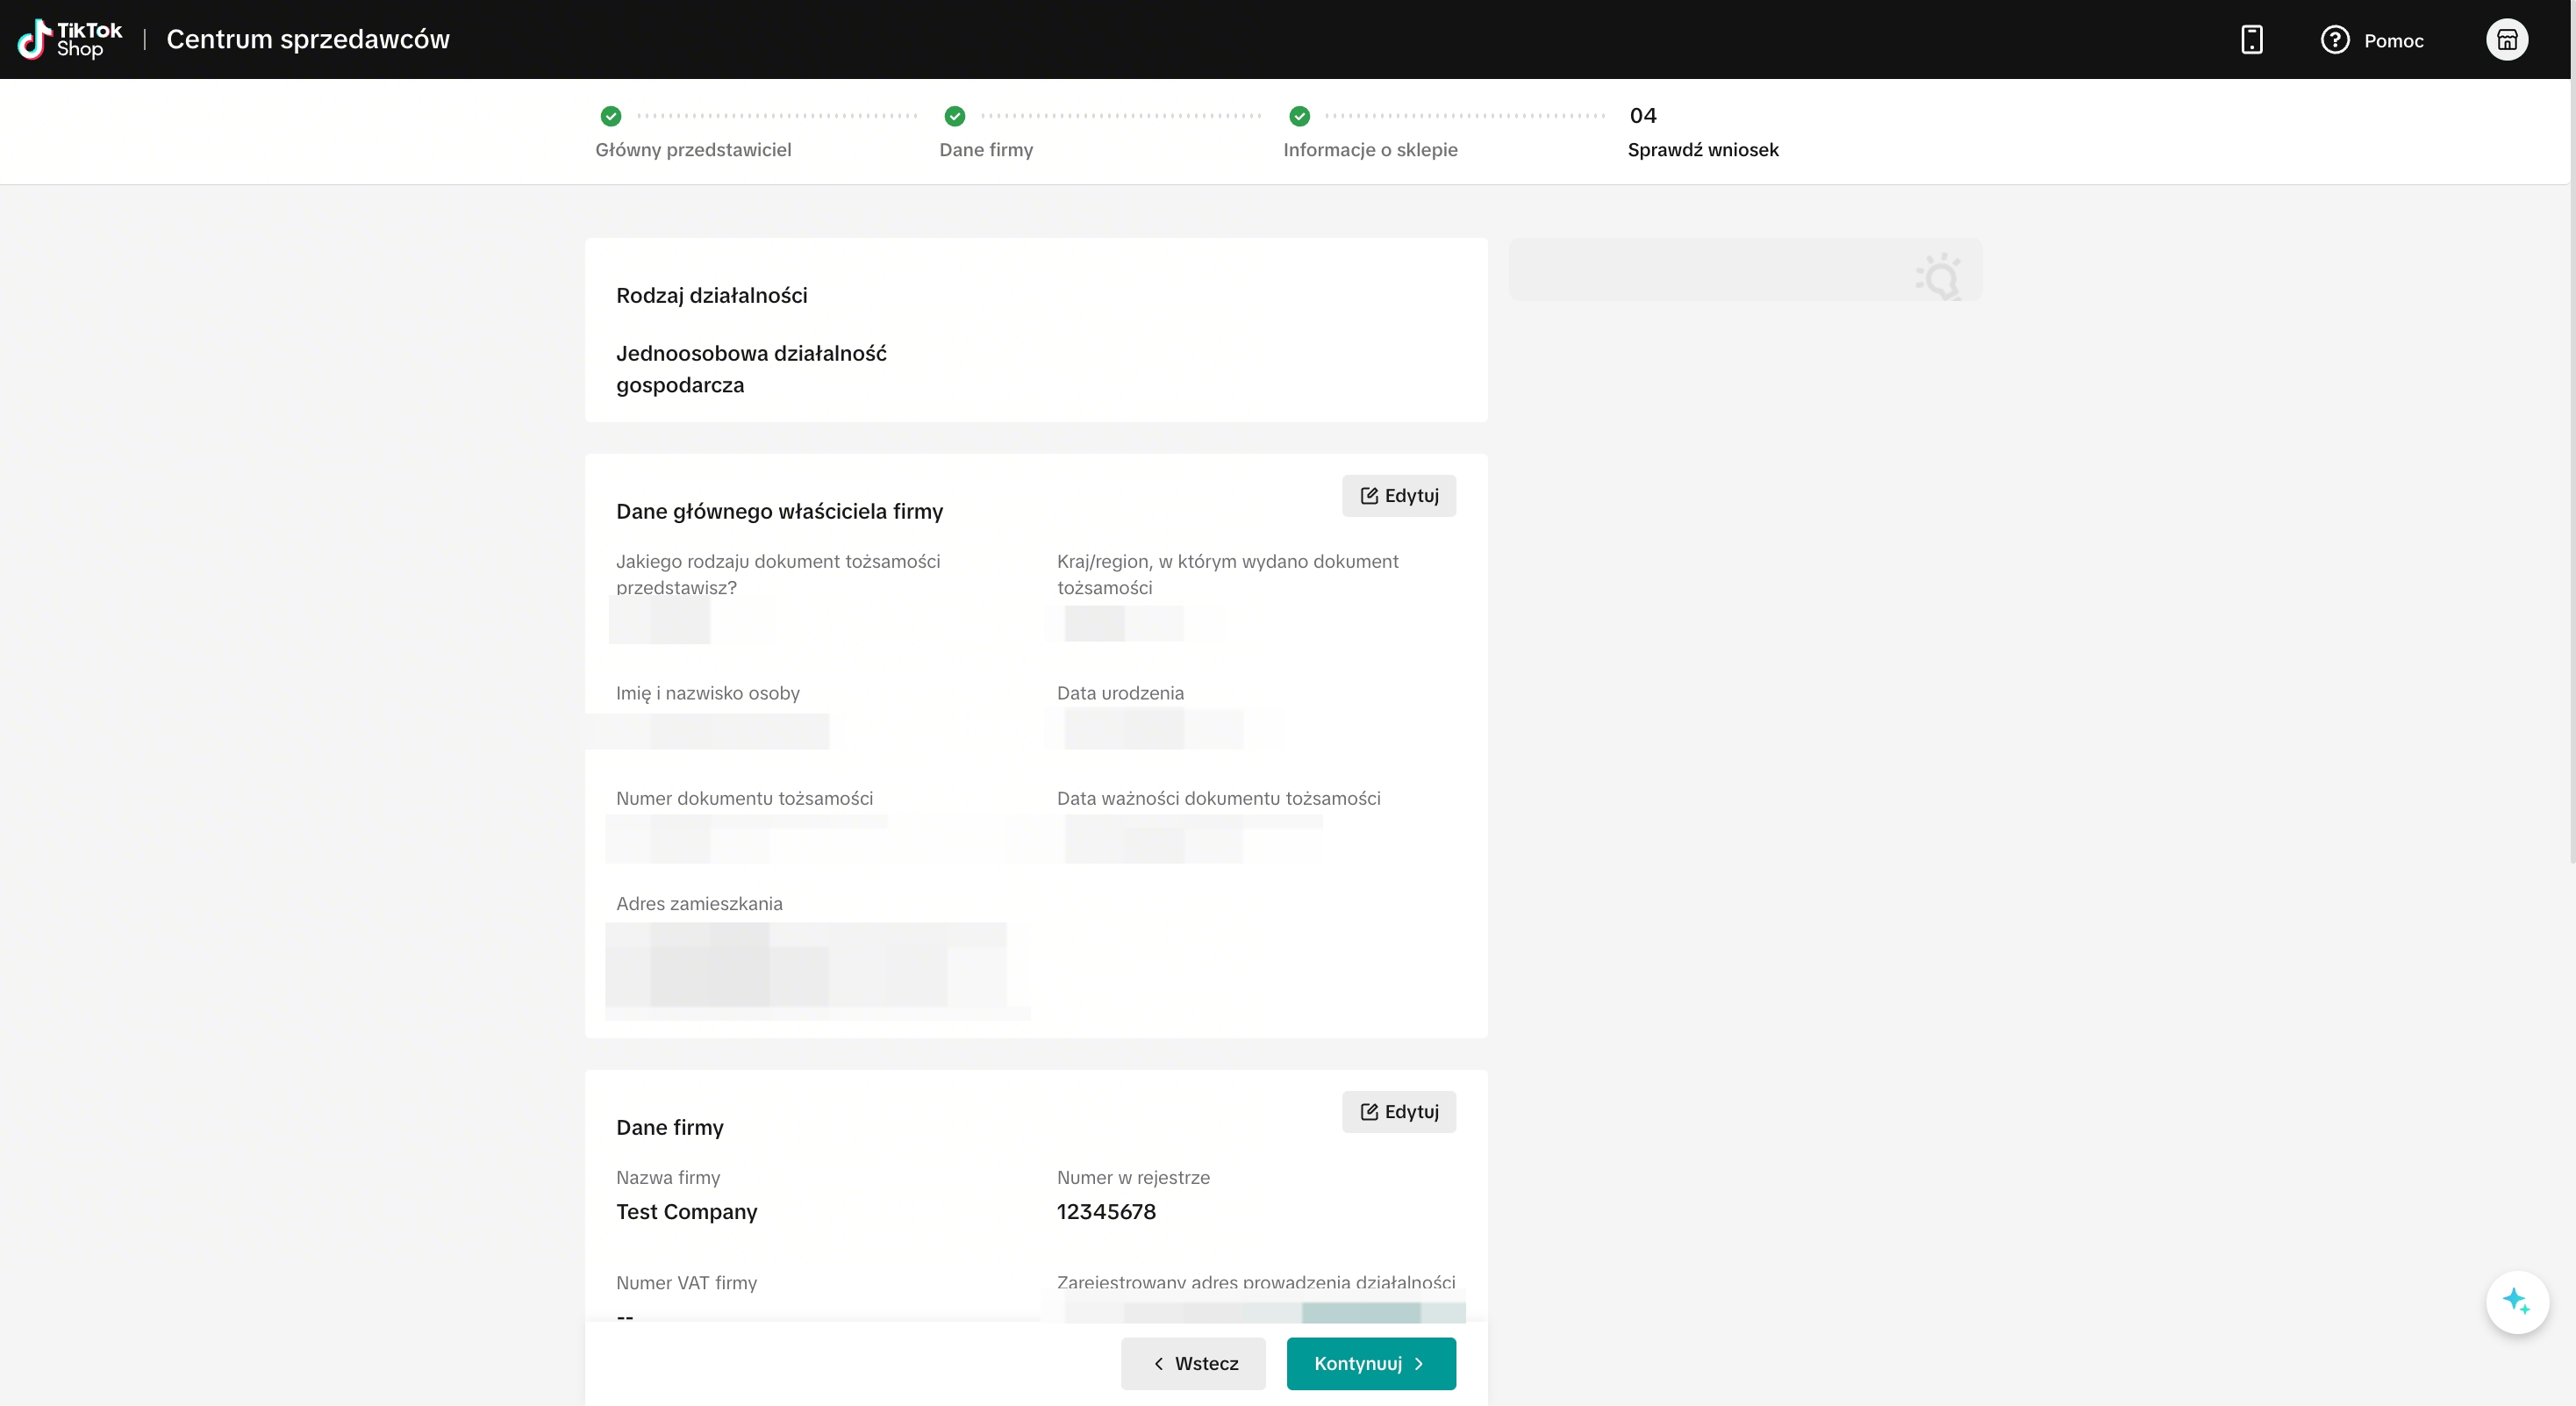Open the mobile app phone icon

click(2251, 40)
